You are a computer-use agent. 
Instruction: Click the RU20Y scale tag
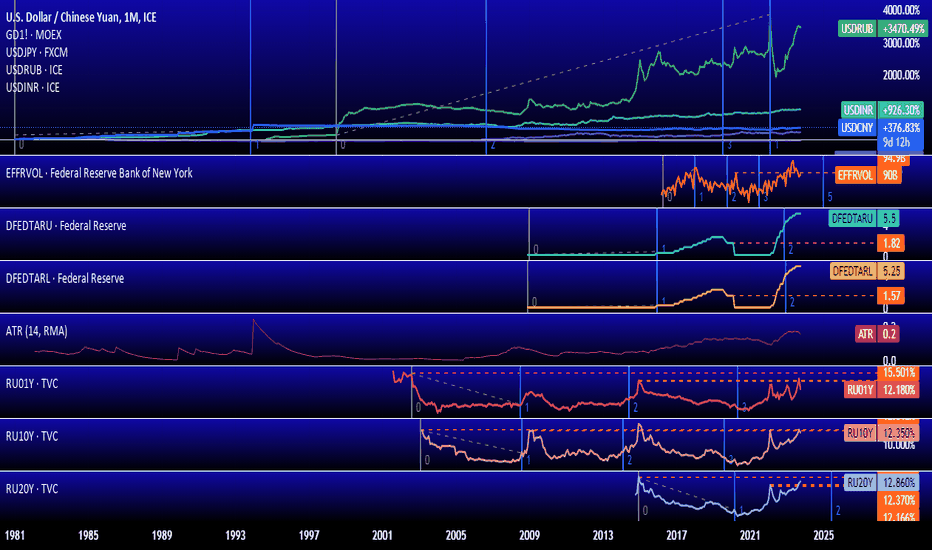pyautogui.click(x=859, y=483)
